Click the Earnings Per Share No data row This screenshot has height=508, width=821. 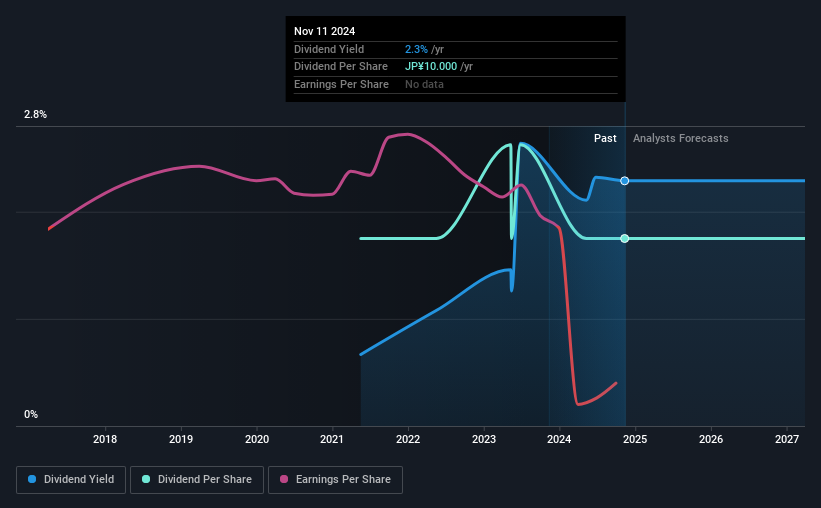[x=456, y=84]
